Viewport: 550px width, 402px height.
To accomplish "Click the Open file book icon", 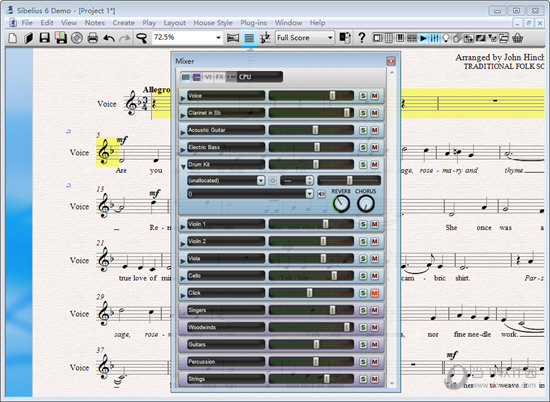I will click(x=28, y=38).
